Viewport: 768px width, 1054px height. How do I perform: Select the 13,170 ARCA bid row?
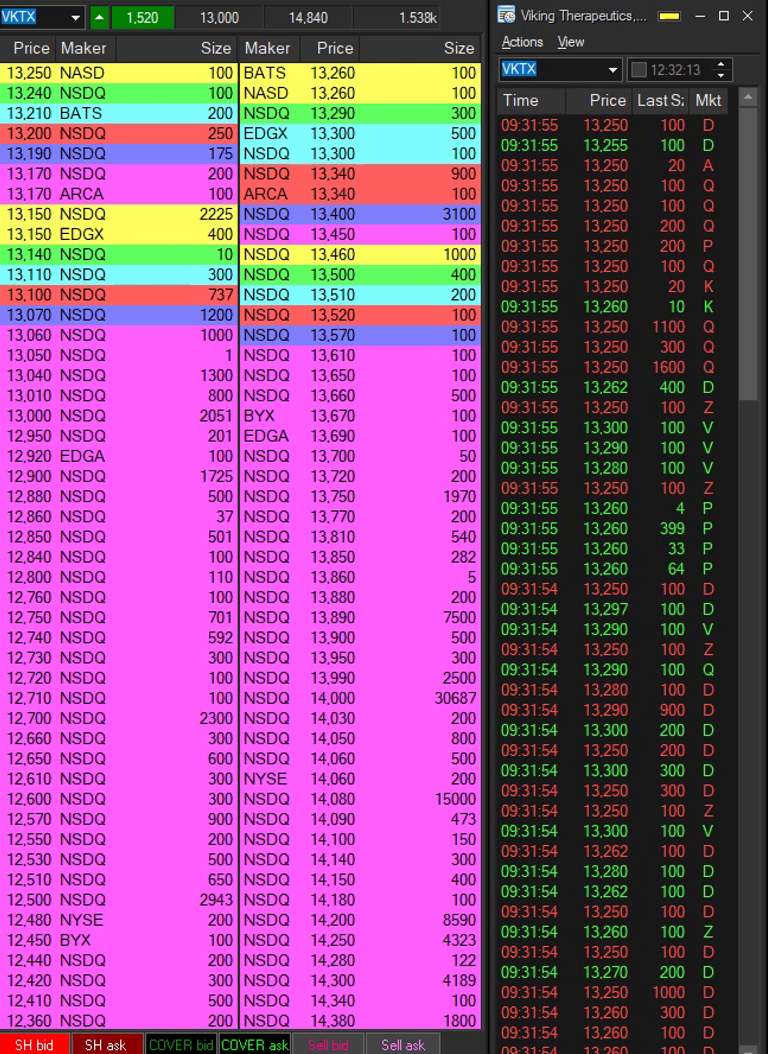tap(118, 194)
